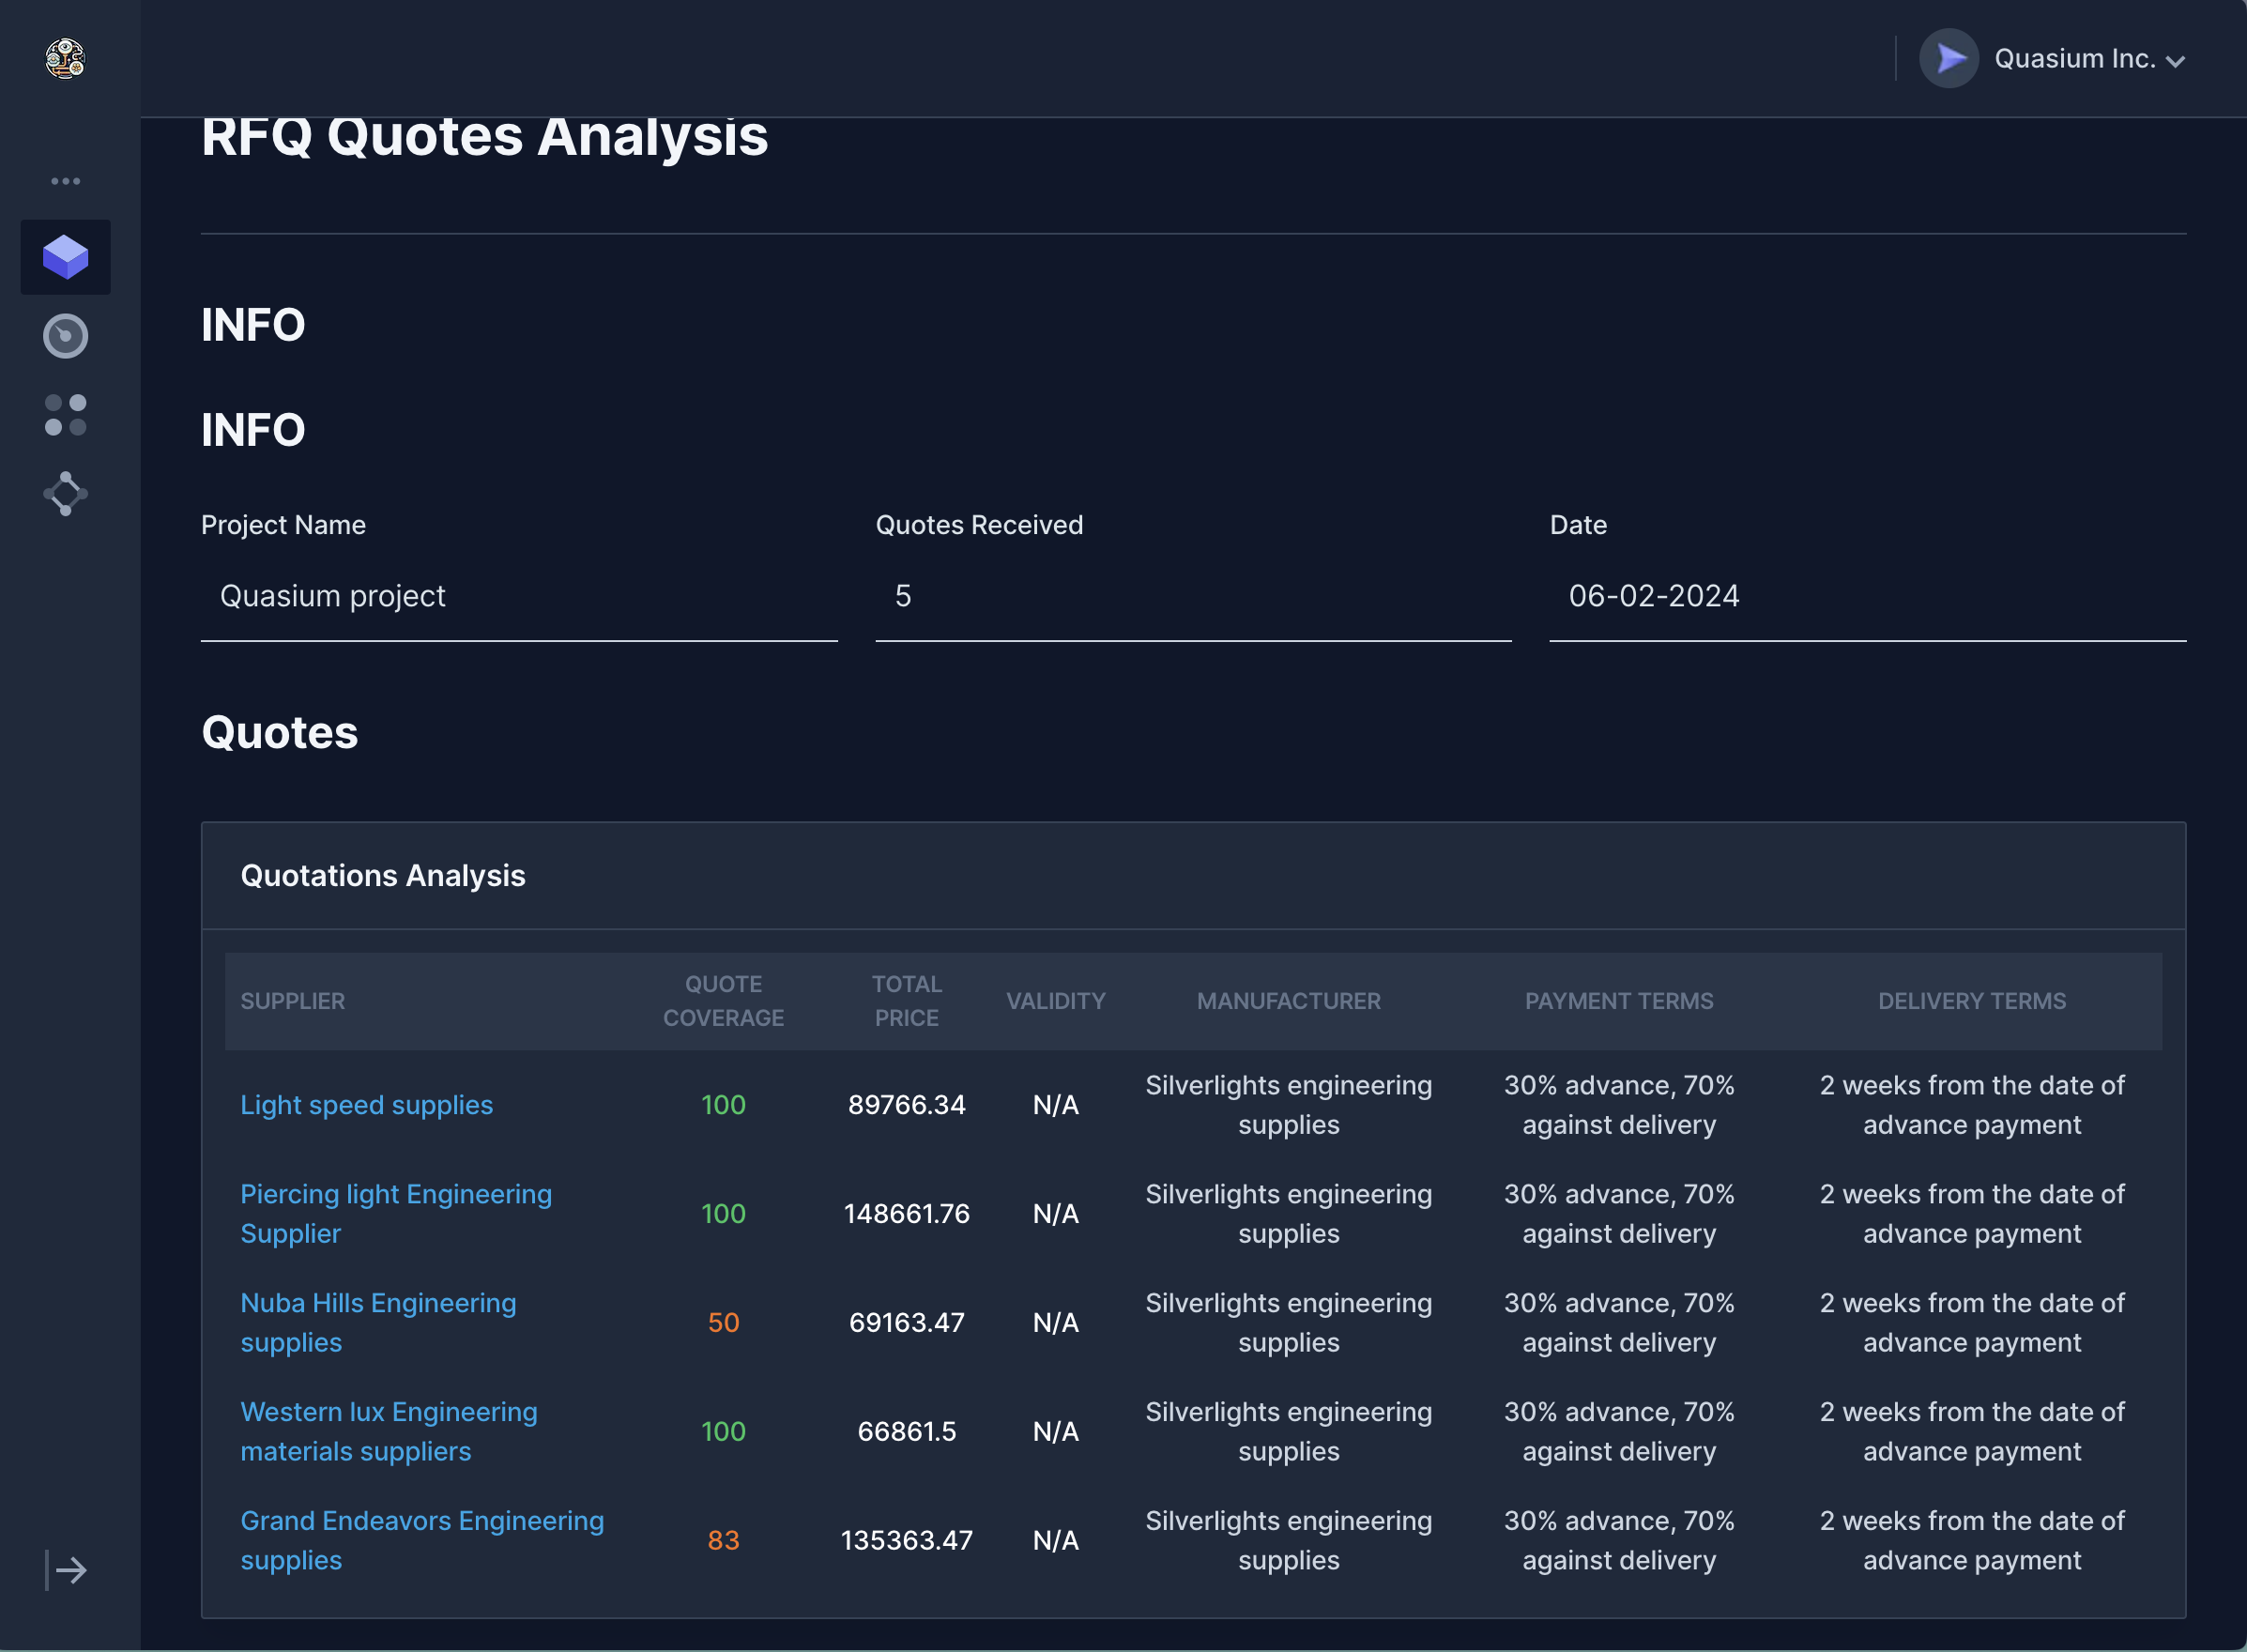Click the quote coverage value 83
The image size is (2247, 1652).
[x=723, y=1541]
